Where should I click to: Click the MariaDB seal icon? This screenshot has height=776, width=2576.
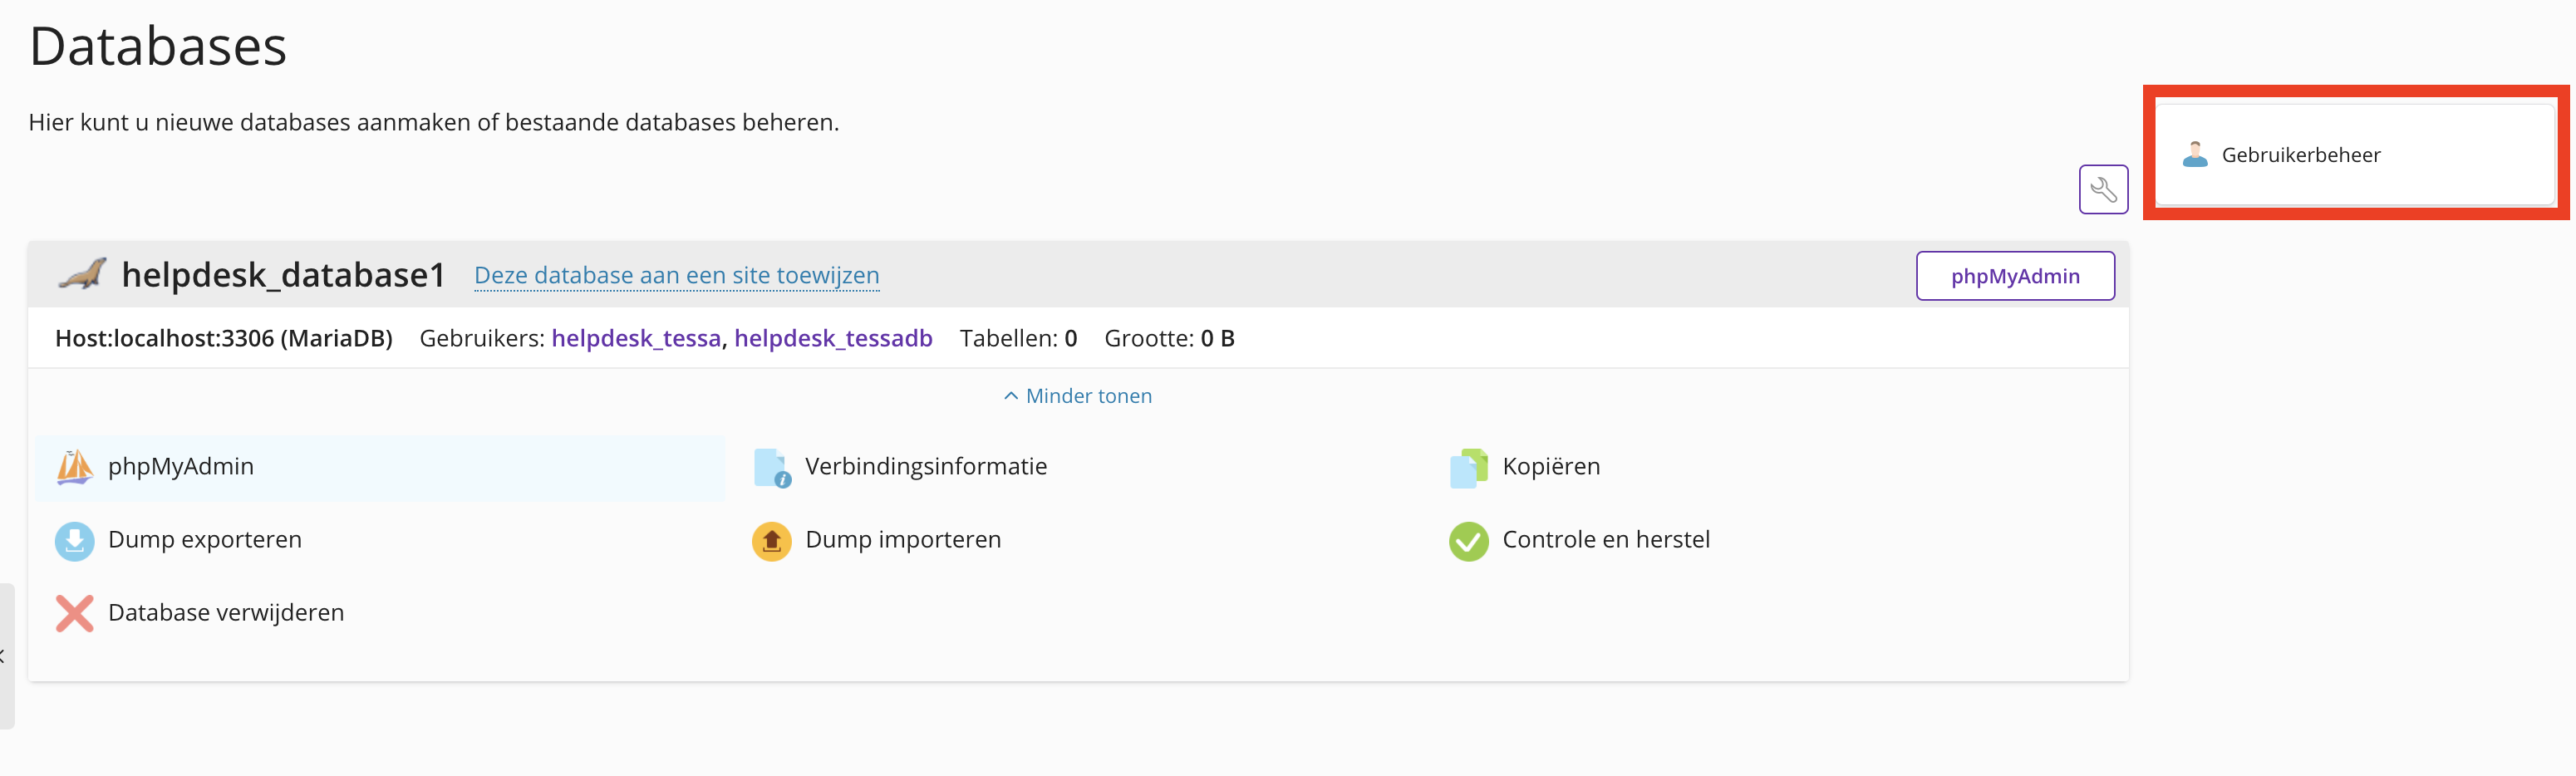pos(83,274)
